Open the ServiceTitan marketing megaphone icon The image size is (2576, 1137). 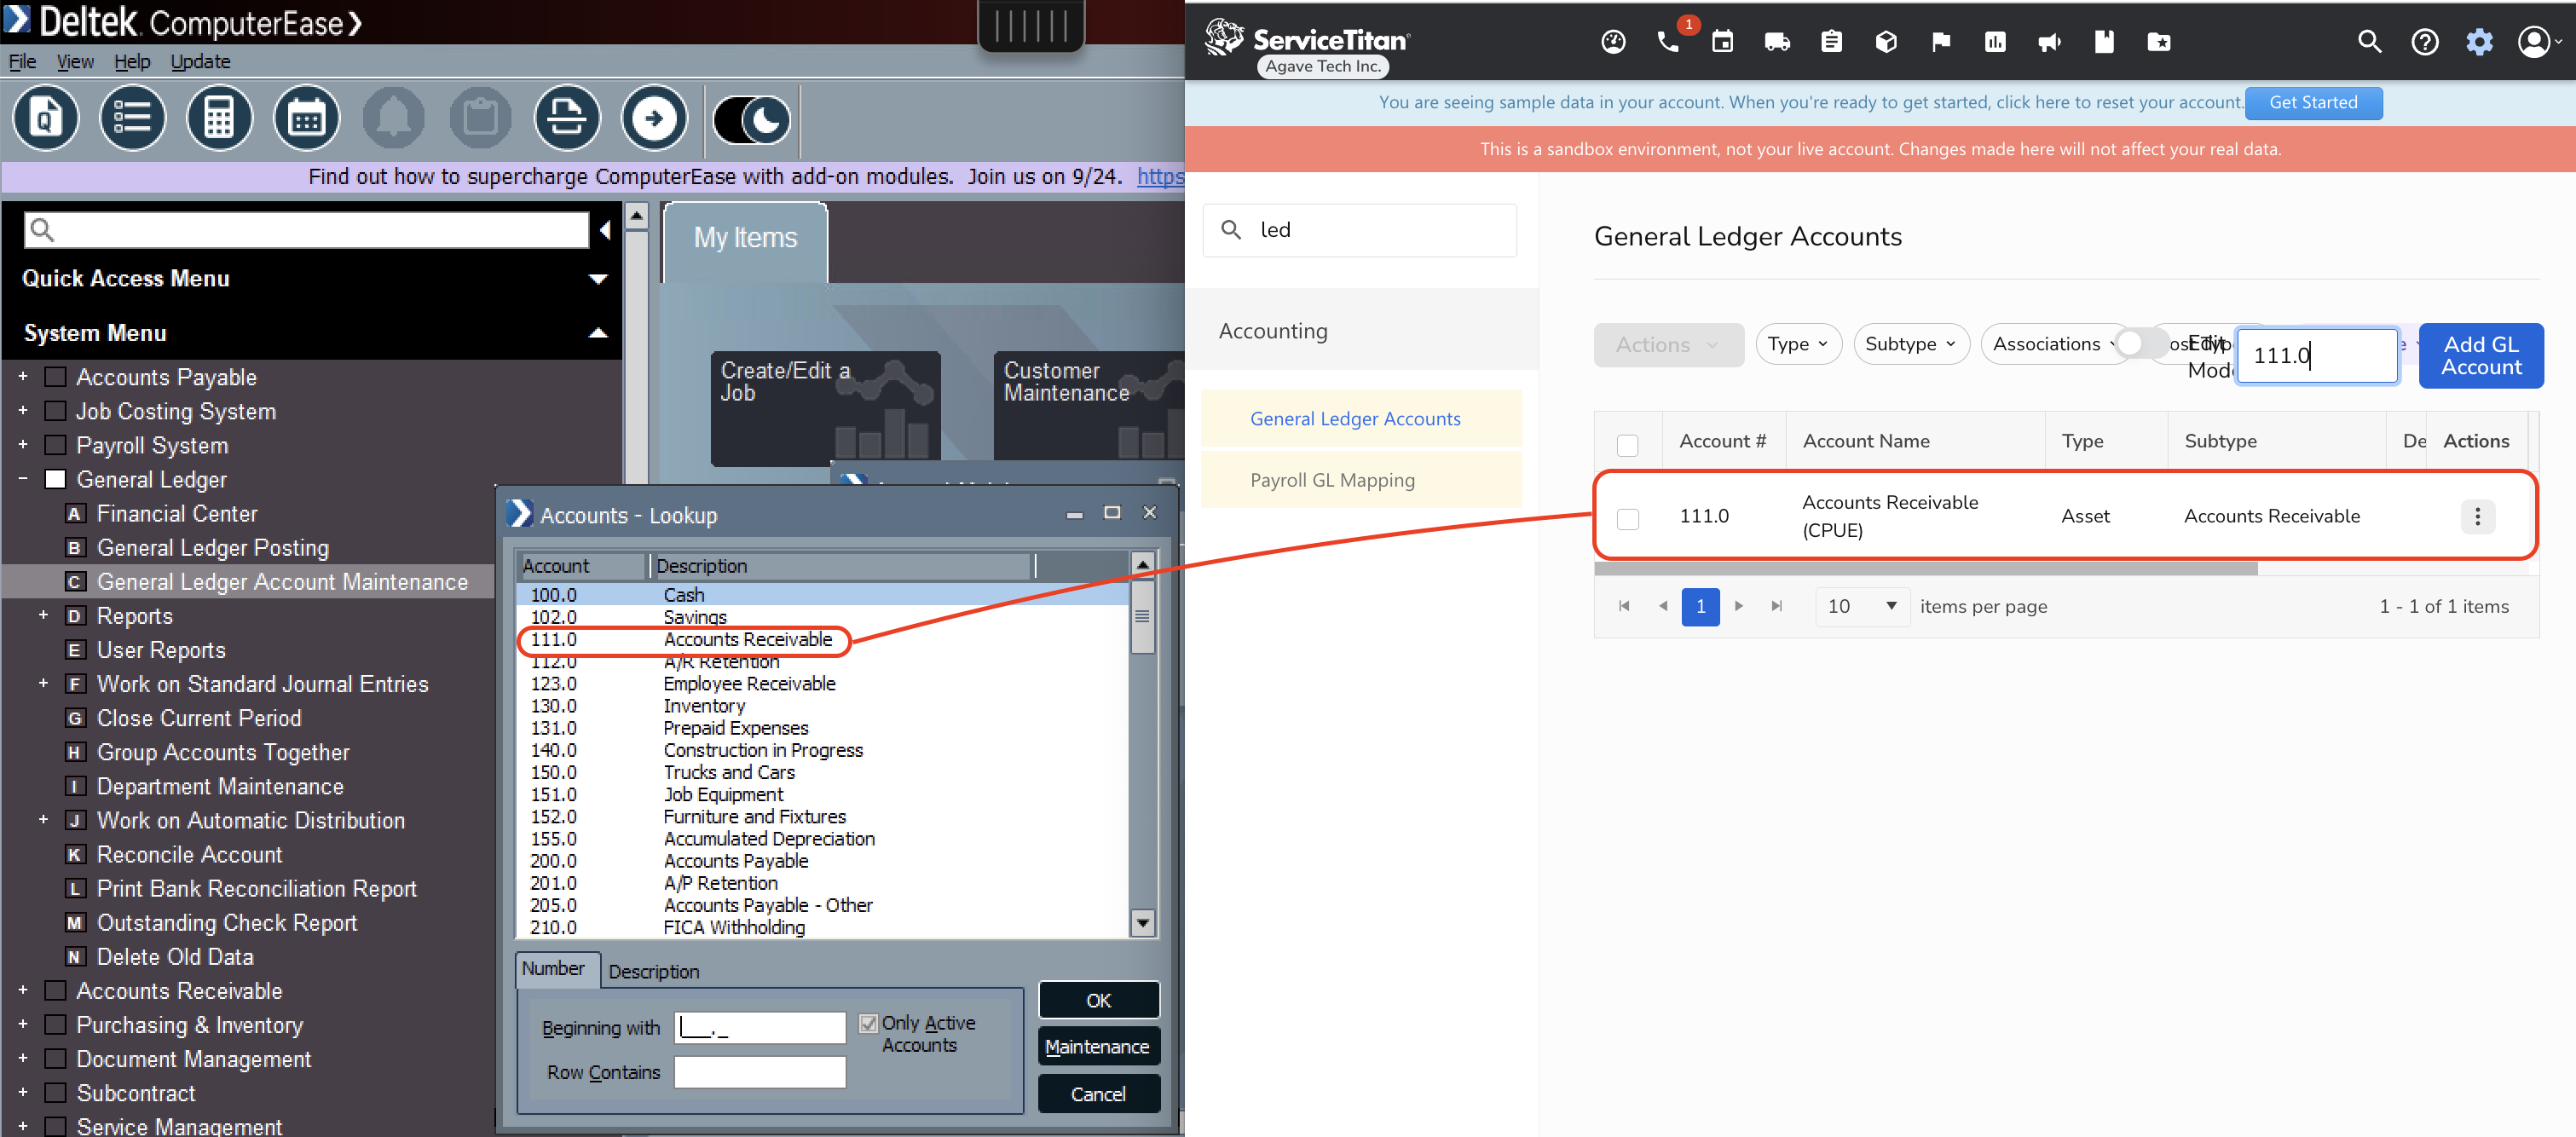[2050, 42]
